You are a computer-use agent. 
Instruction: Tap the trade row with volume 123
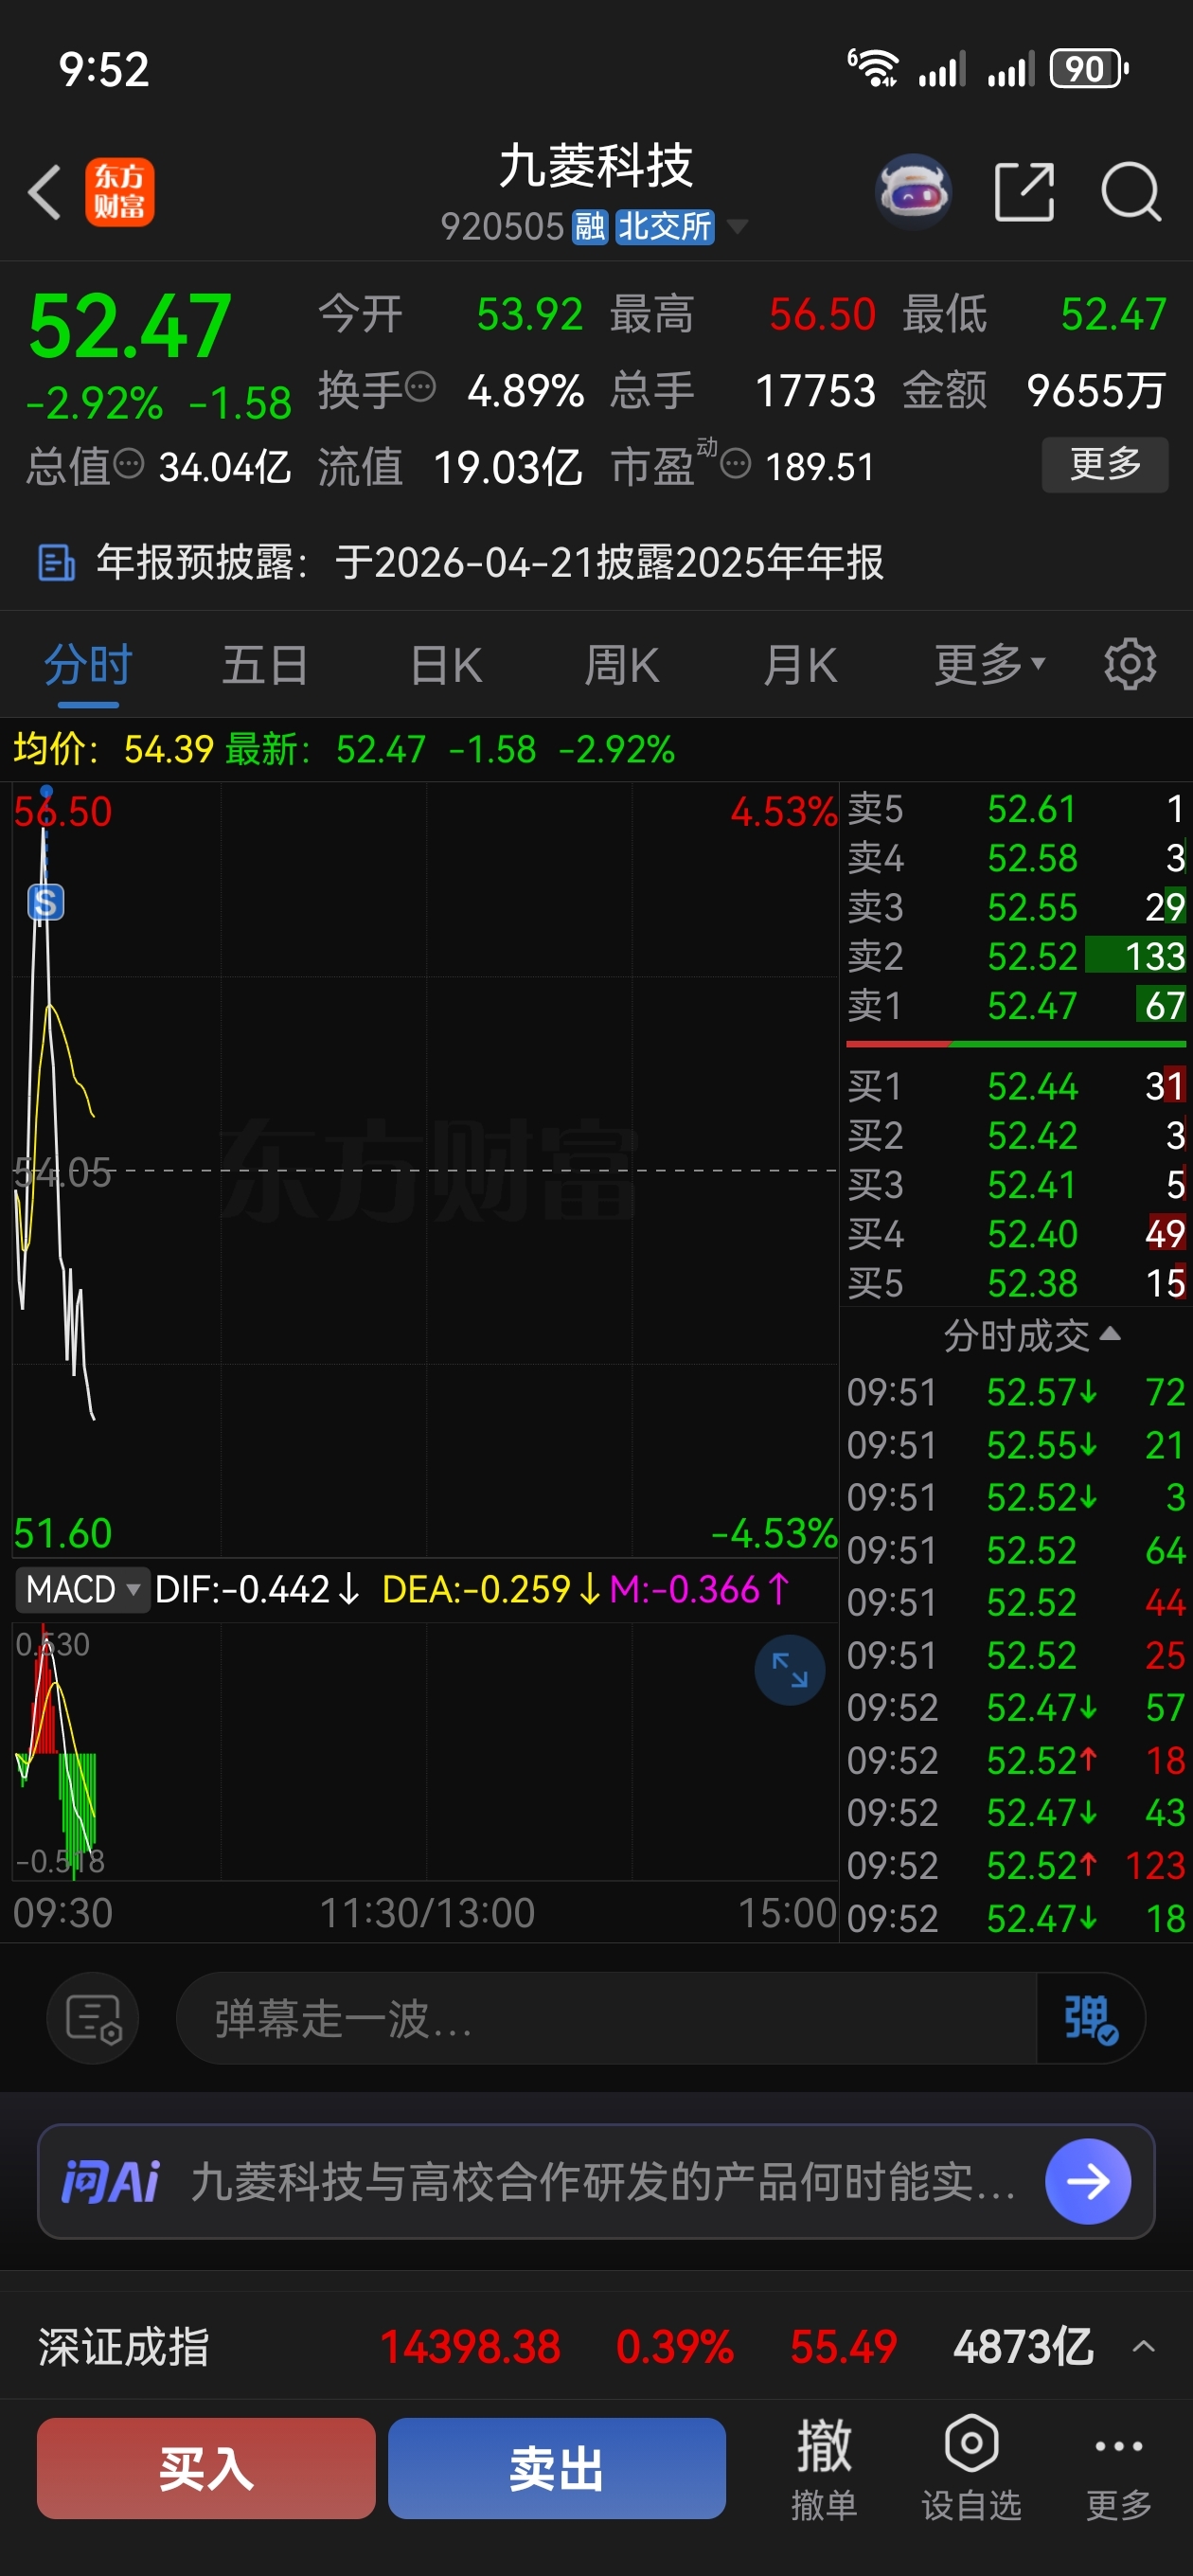pyautogui.click(x=1016, y=1865)
